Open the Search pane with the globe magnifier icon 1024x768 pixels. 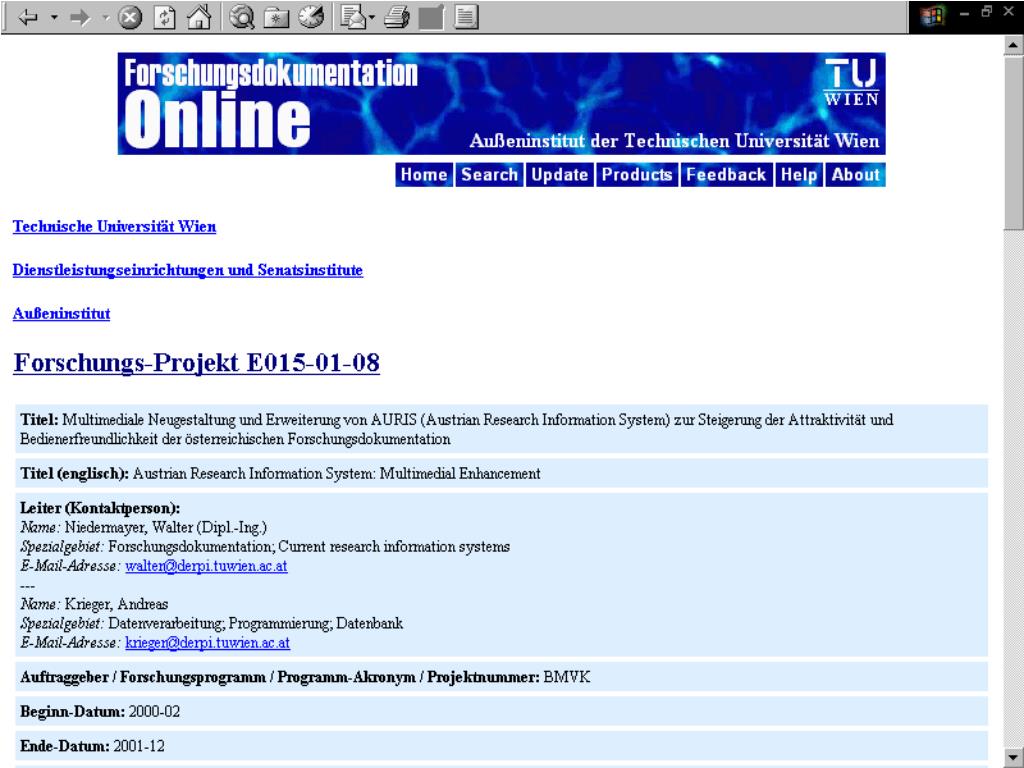[x=242, y=18]
